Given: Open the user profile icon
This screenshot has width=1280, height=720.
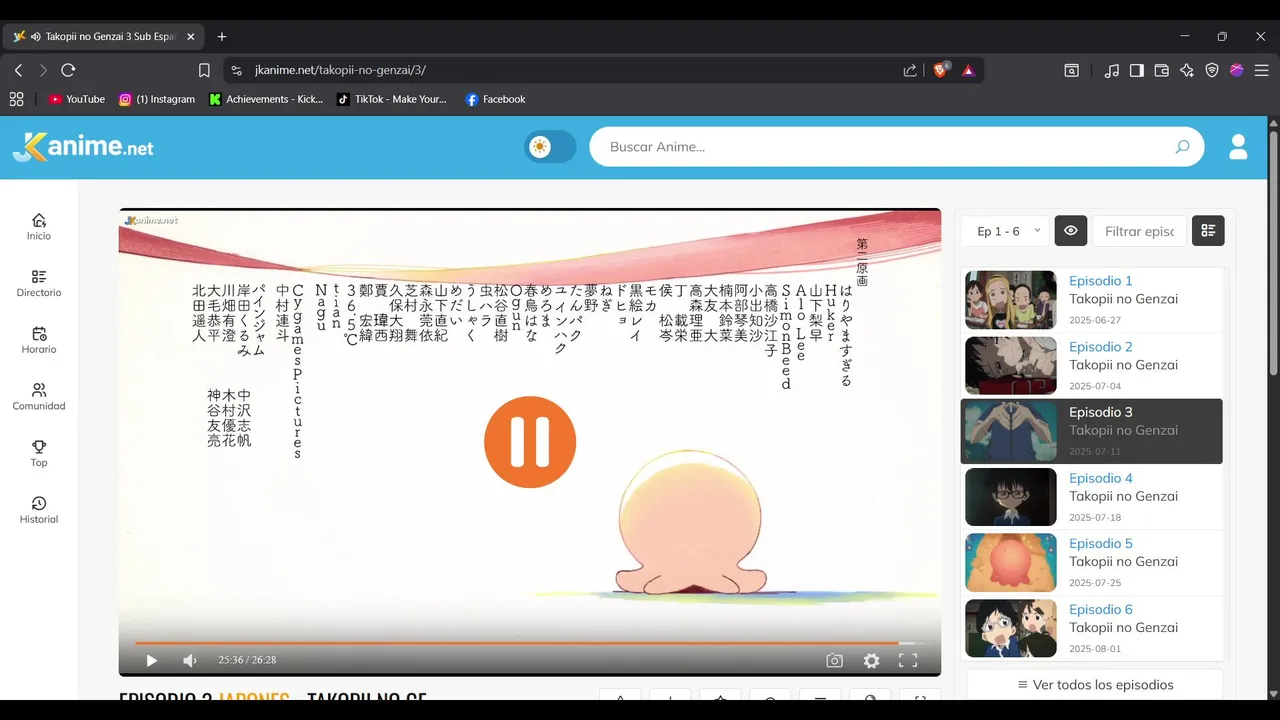Looking at the screenshot, I should 1238,147.
